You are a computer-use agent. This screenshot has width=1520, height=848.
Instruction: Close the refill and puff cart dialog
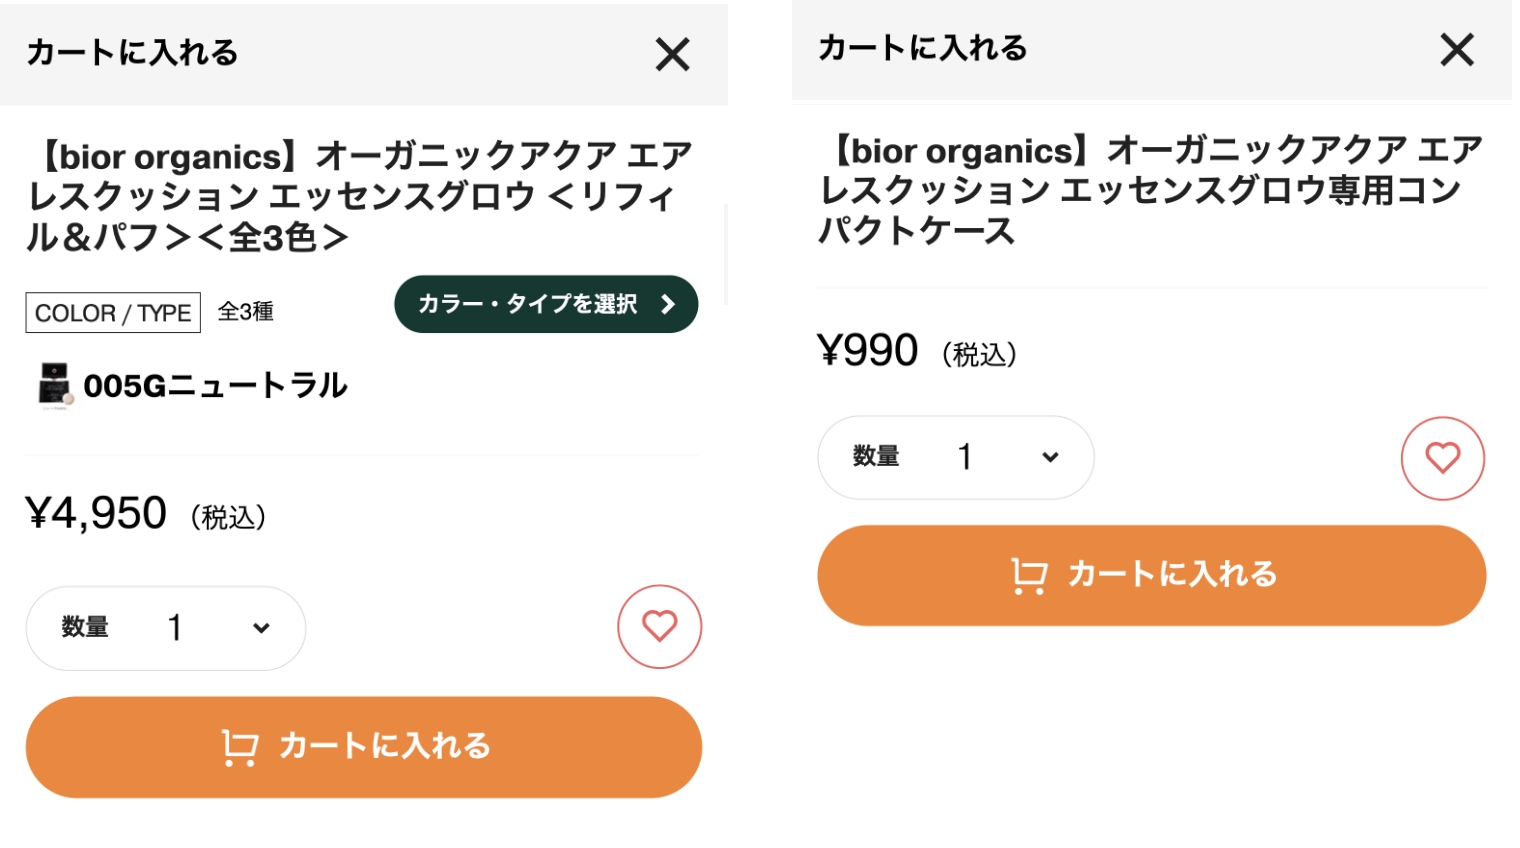pyautogui.click(x=673, y=54)
